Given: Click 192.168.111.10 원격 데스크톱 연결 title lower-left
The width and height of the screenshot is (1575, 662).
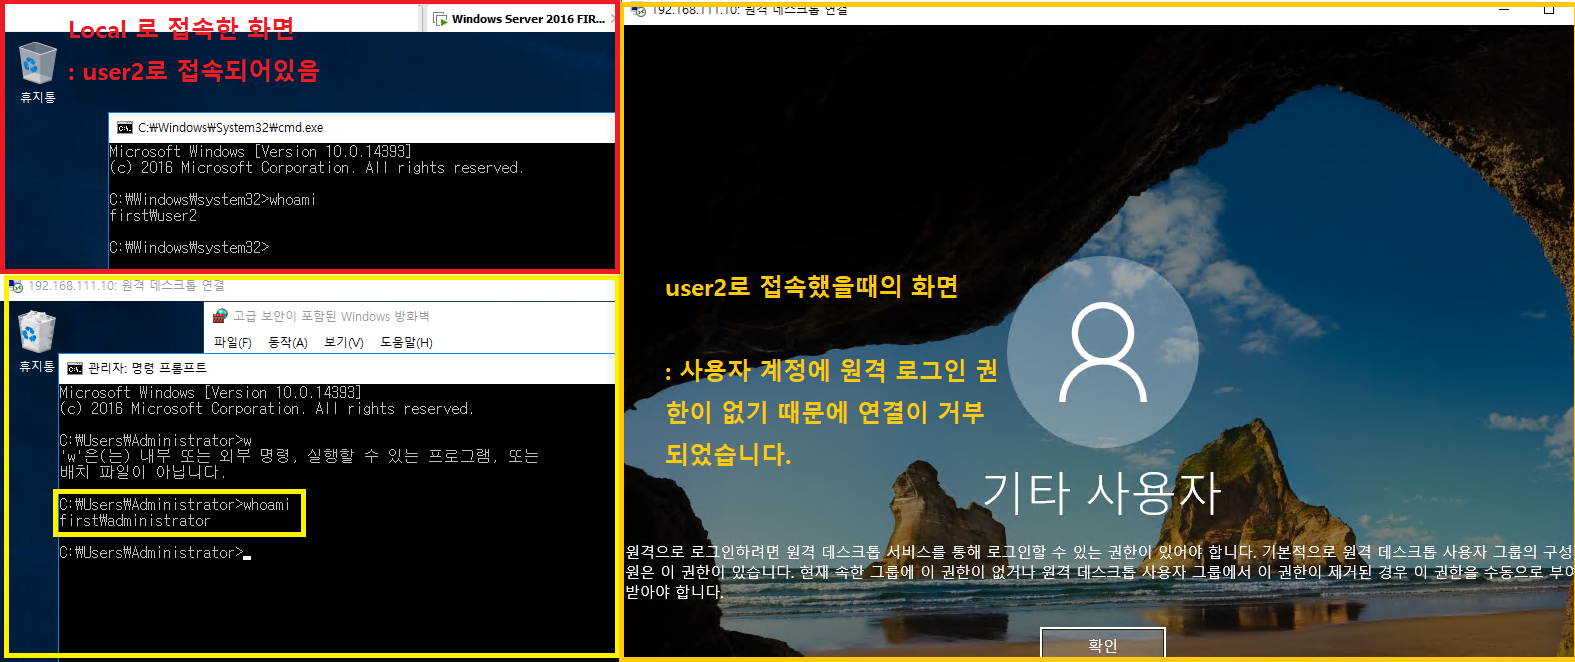Looking at the screenshot, I should pos(126,286).
